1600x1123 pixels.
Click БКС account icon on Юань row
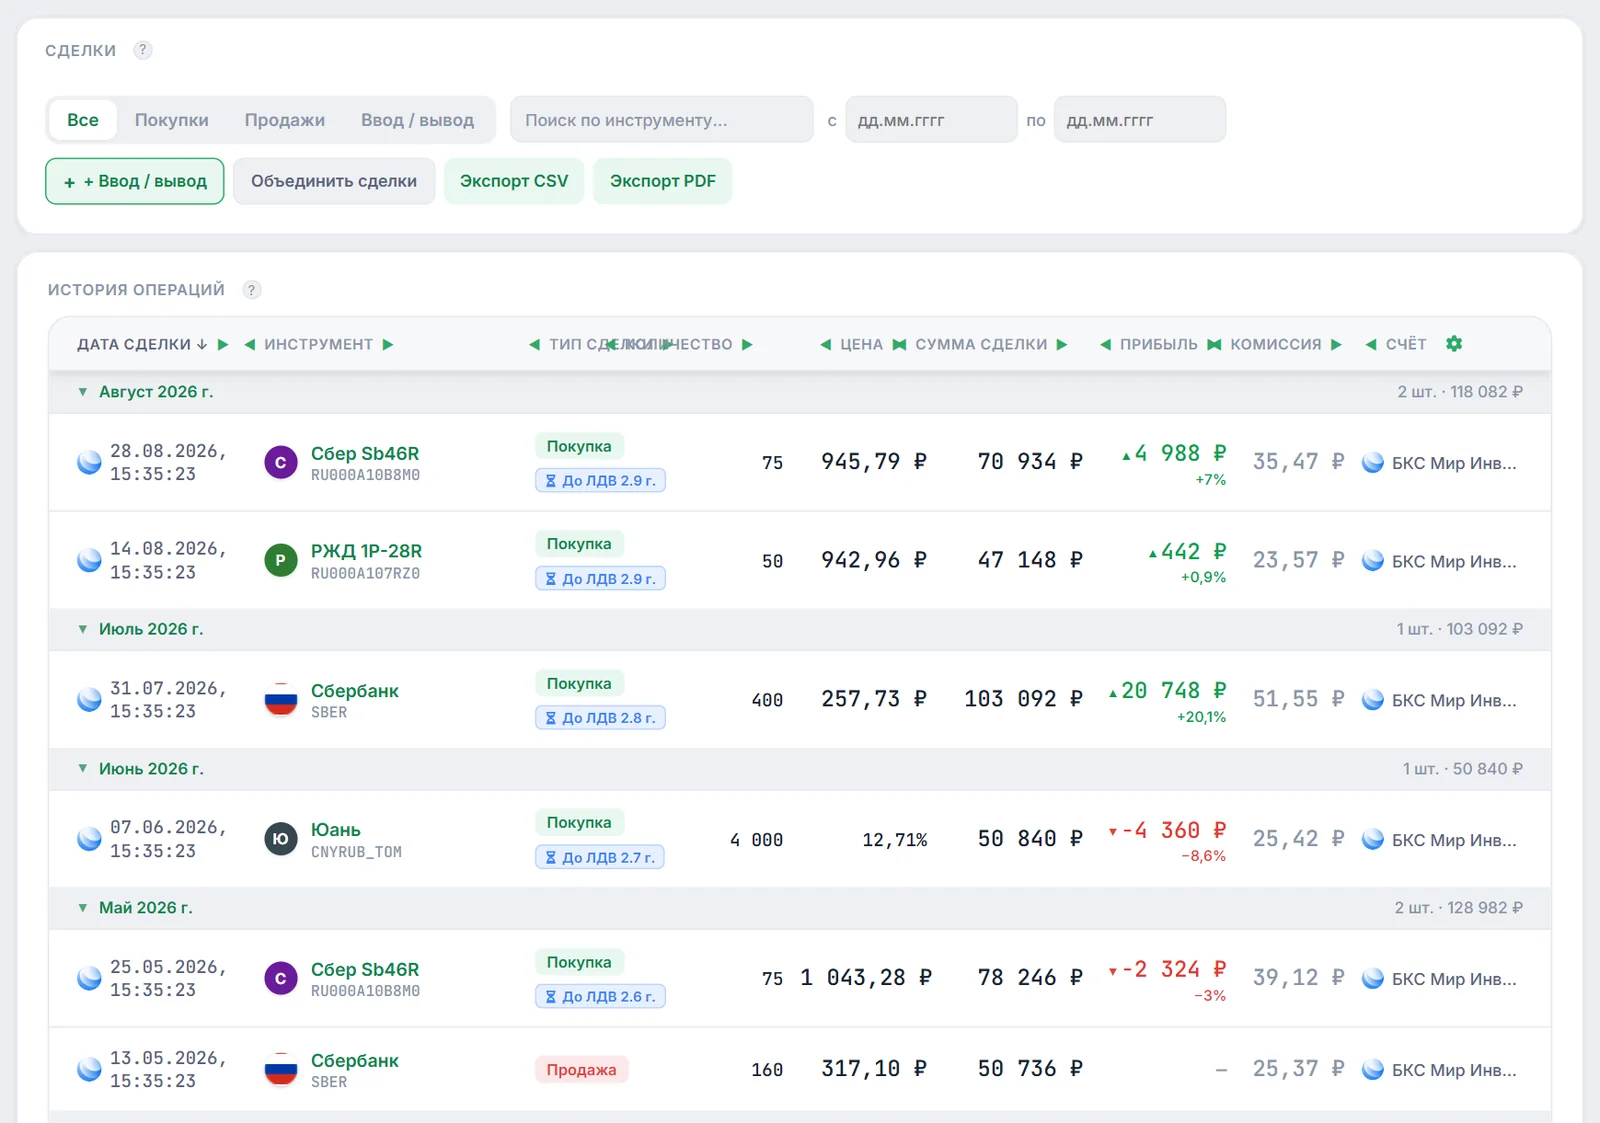[1373, 840]
